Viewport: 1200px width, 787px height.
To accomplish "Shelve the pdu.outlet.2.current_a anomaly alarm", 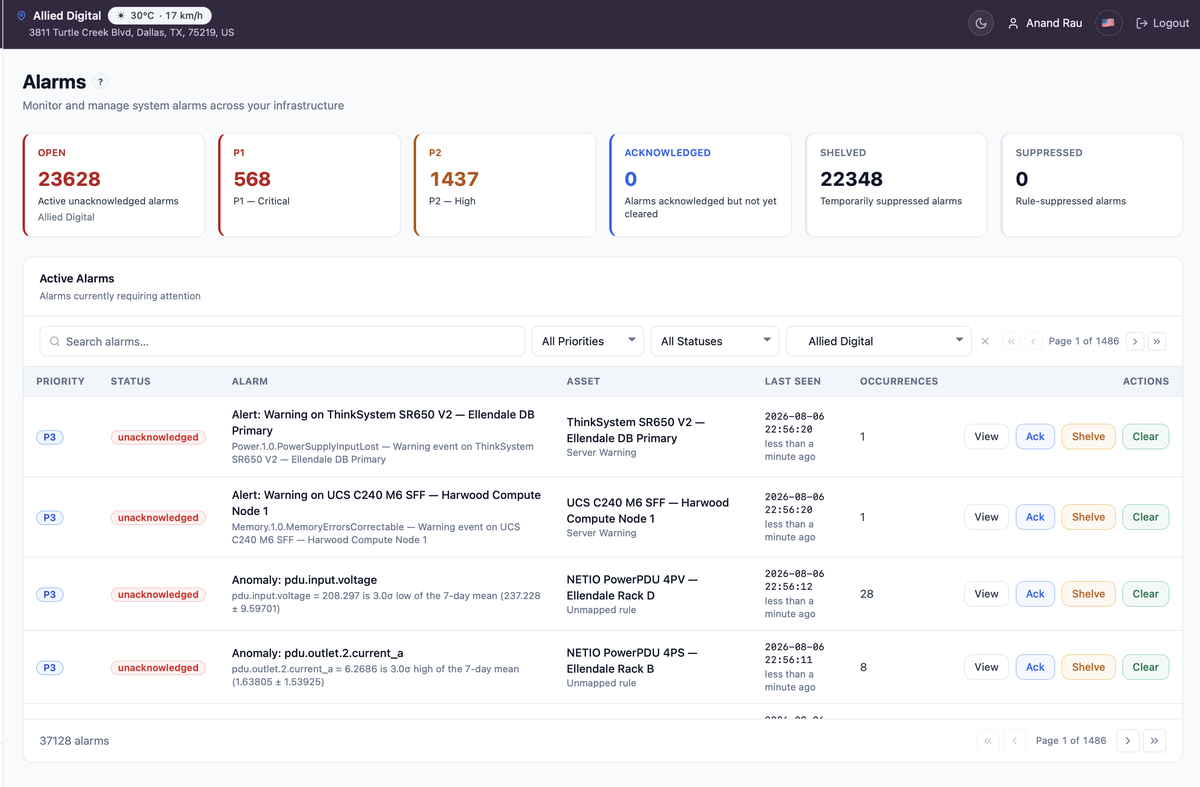I will pyautogui.click(x=1088, y=667).
